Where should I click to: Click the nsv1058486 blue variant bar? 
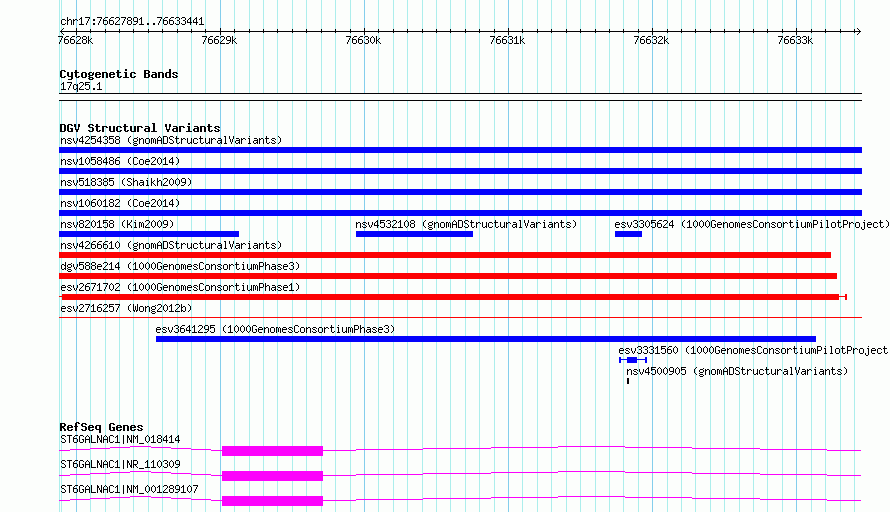[x=460, y=171]
